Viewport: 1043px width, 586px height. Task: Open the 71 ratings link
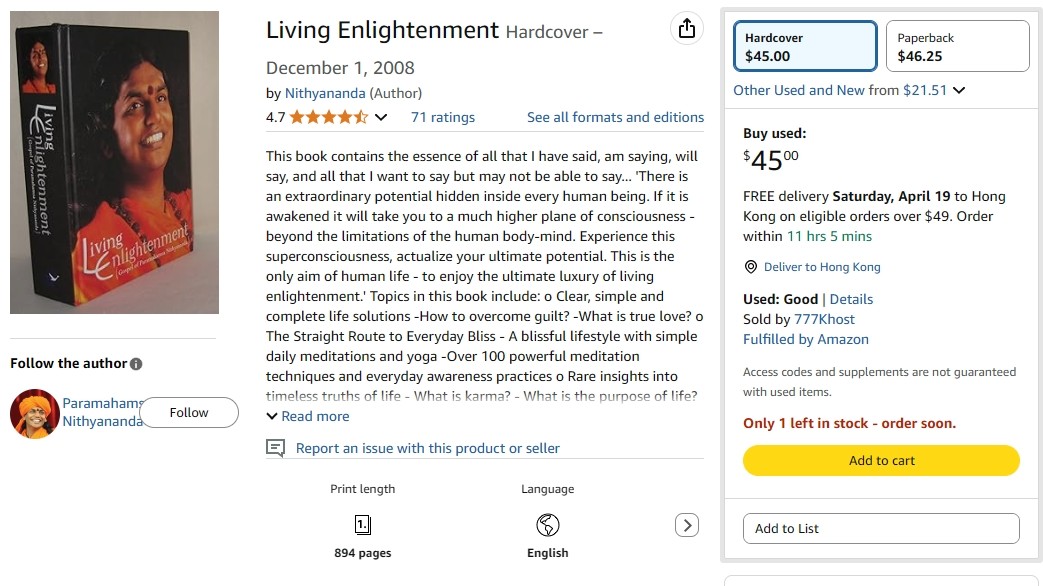click(x=443, y=117)
